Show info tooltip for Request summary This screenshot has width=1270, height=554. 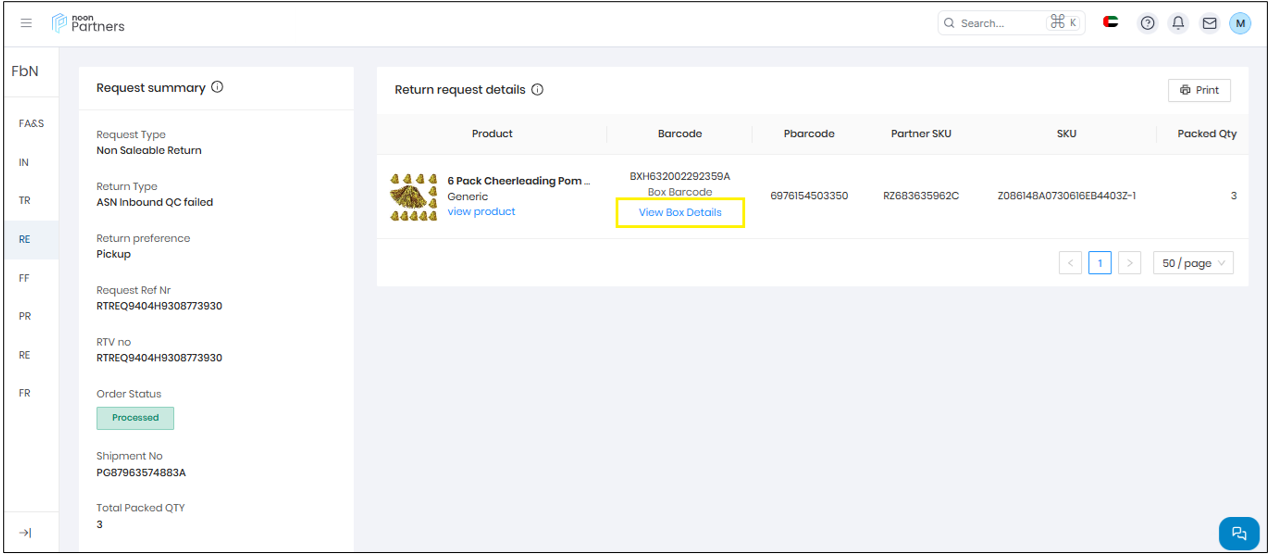pyautogui.click(x=218, y=87)
